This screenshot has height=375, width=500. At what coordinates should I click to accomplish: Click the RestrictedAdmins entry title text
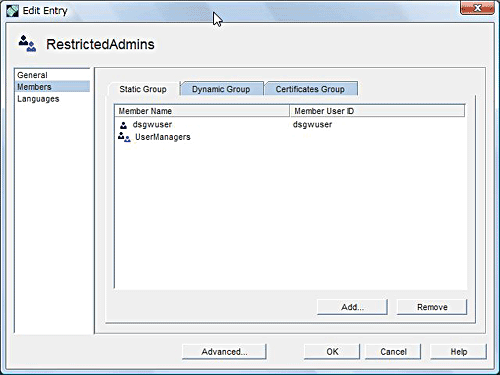pos(100,44)
